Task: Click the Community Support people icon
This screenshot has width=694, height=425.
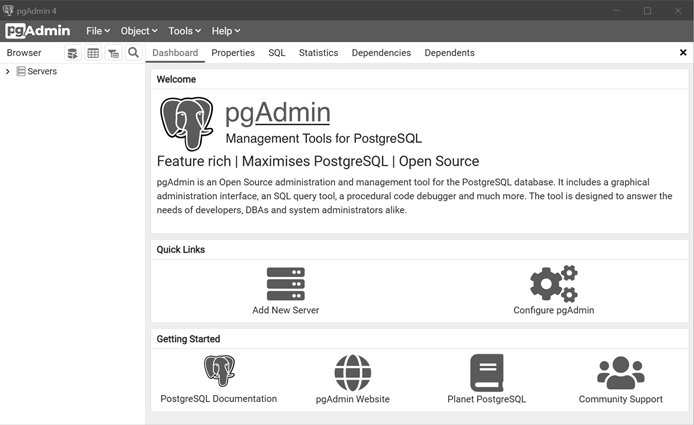Action: 620,373
